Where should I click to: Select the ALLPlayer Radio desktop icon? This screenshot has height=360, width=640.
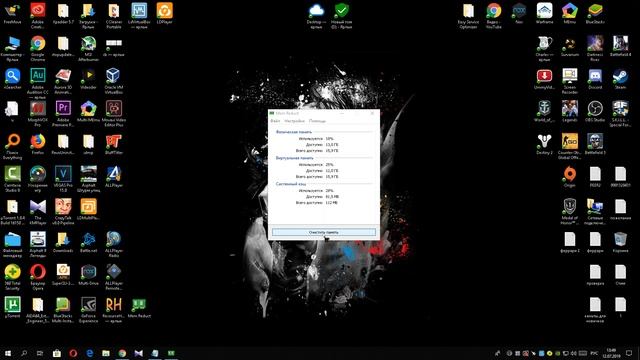click(113, 244)
